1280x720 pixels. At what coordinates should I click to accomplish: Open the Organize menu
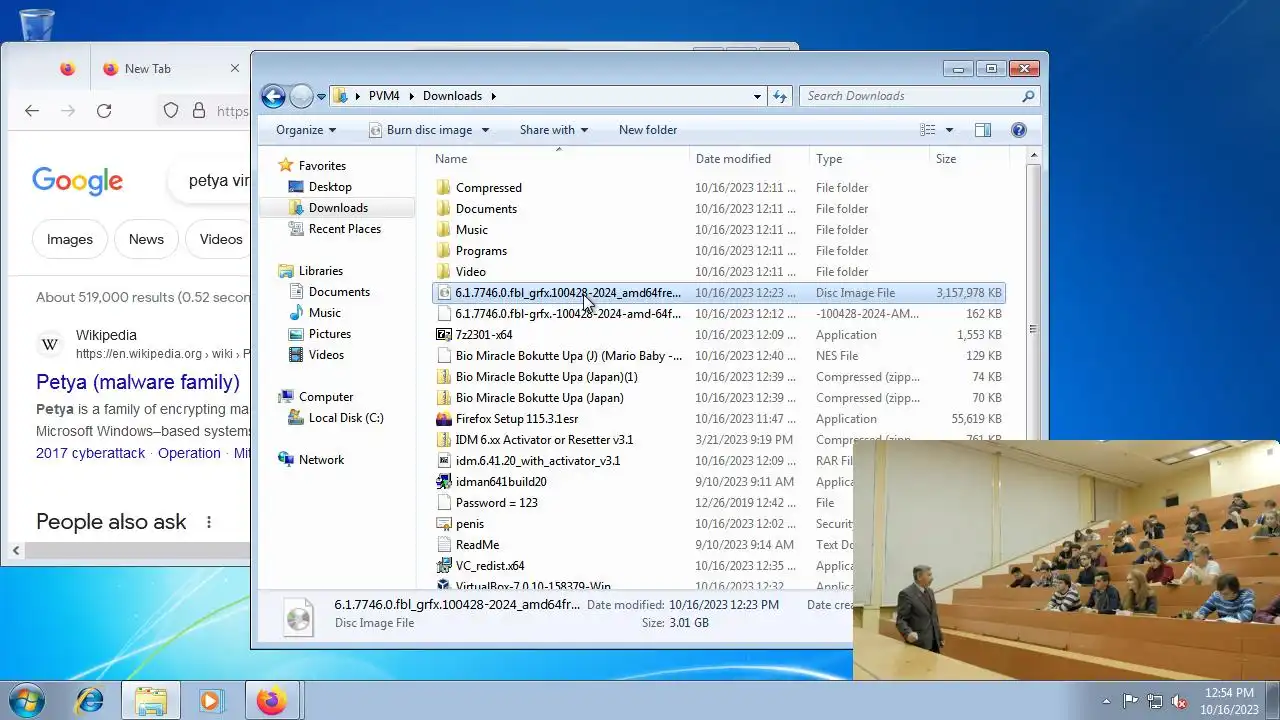pos(306,130)
